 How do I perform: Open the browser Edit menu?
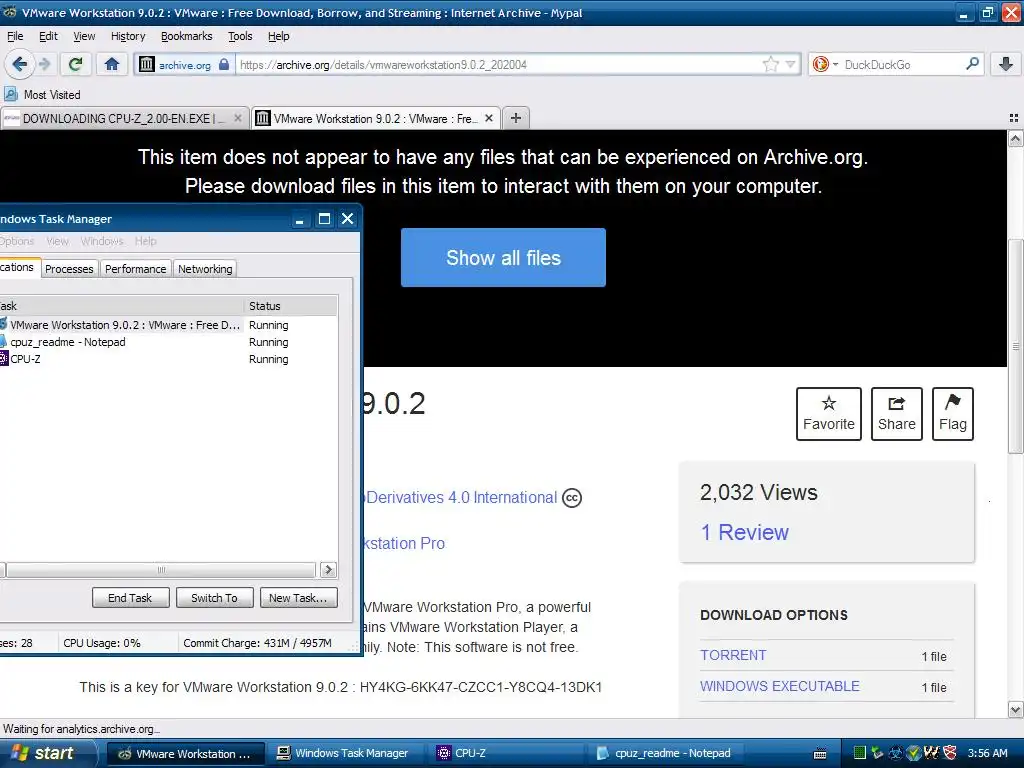tap(48, 36)
